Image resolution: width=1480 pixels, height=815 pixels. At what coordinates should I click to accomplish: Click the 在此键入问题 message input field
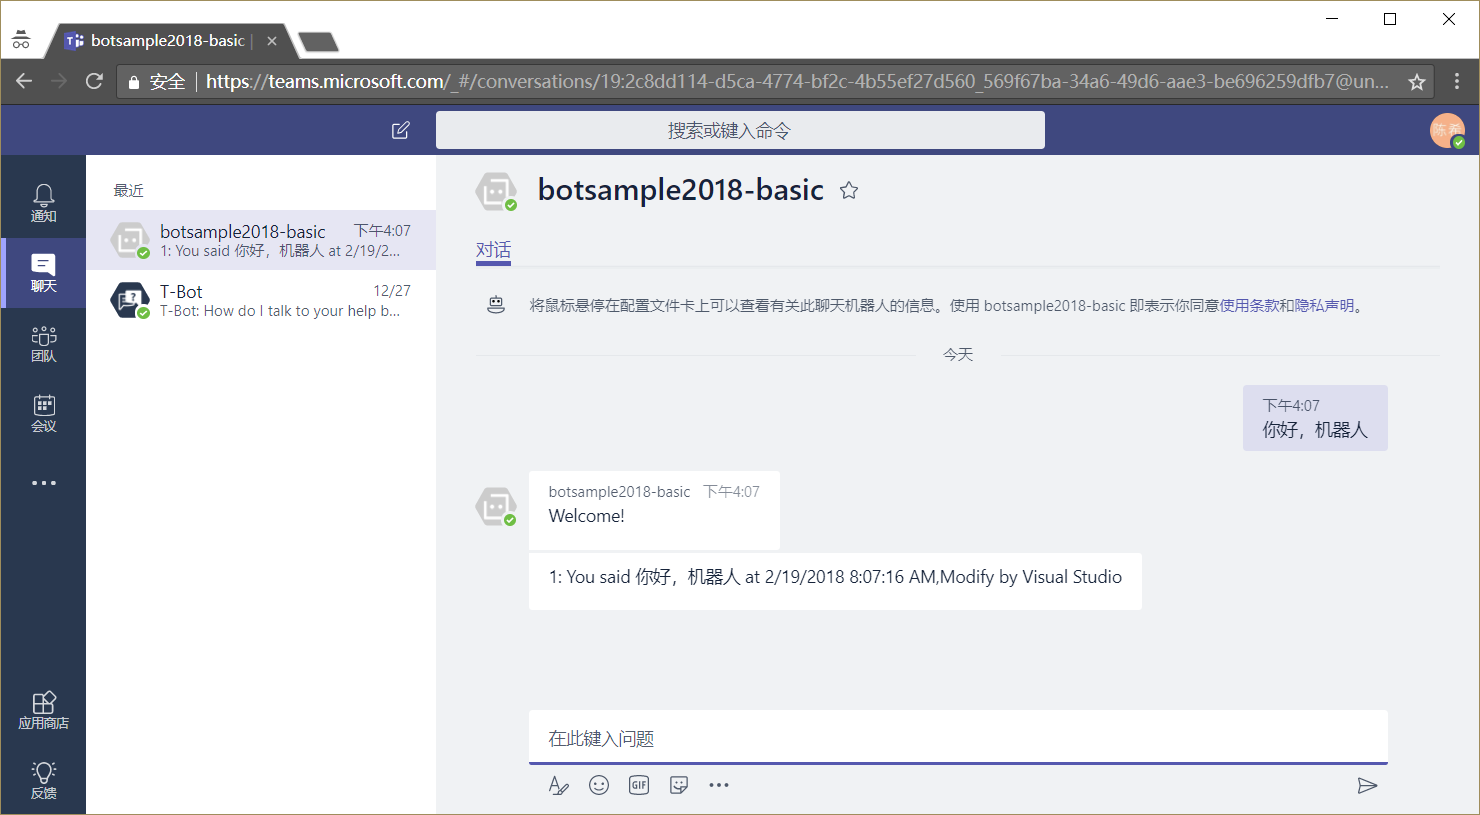(958, 739)
